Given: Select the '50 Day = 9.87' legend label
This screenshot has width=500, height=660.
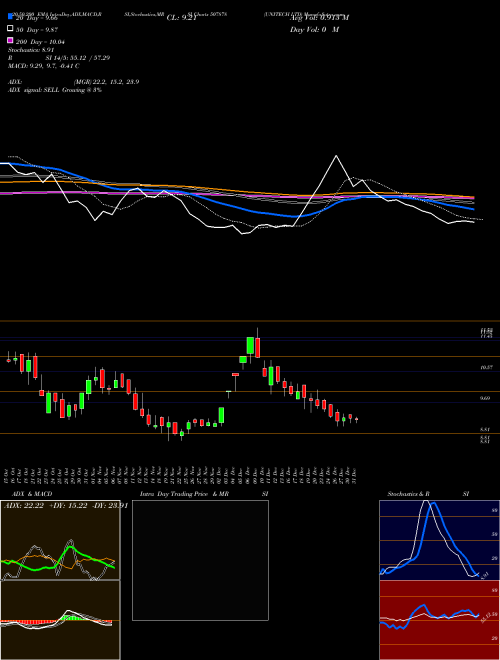Looking at the screenshot, I should [x=37, y=30].
